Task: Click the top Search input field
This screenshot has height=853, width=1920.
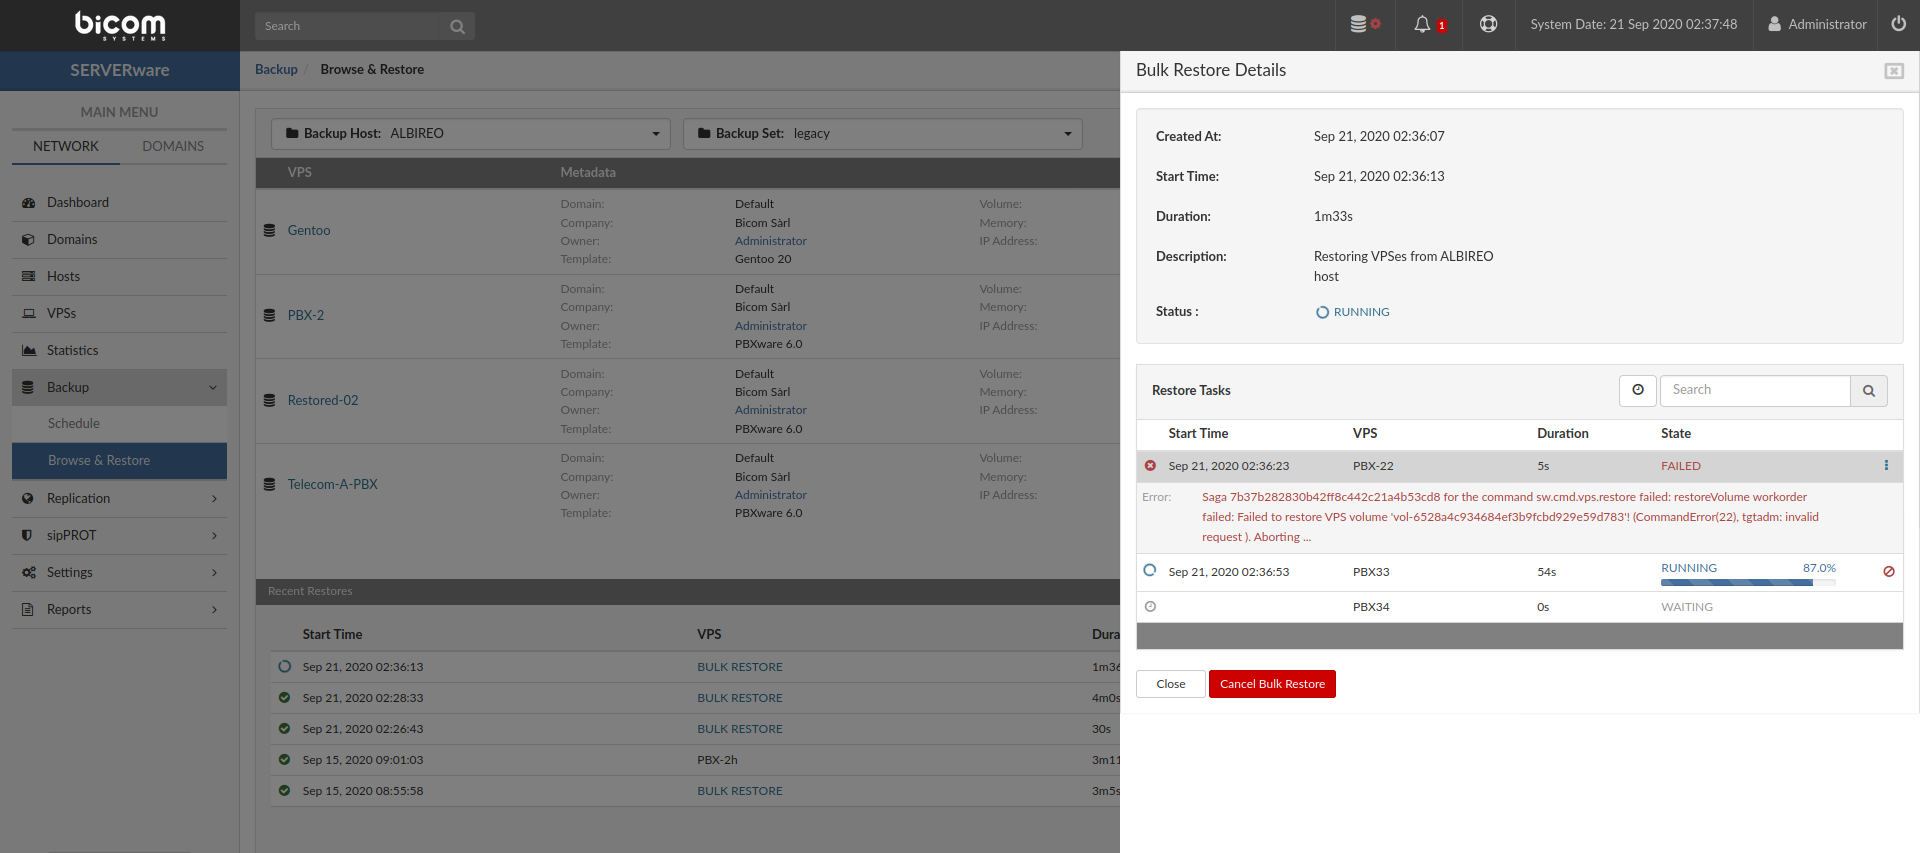Action: [350, 27]
